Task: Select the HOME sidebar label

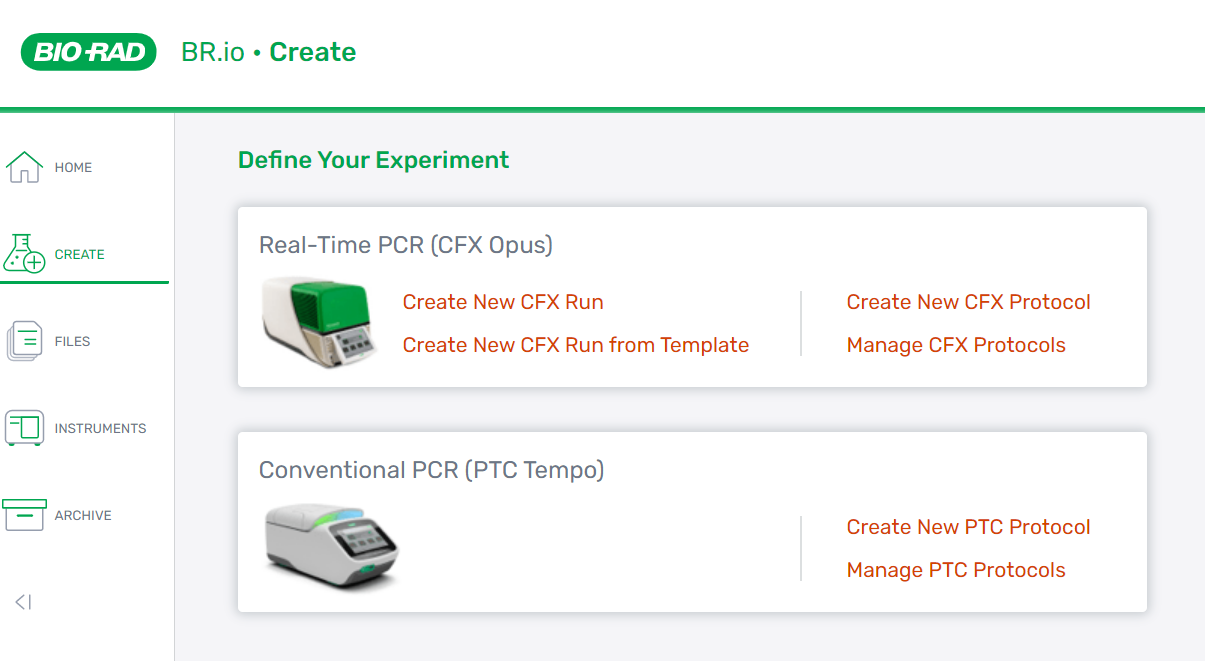Action: [74, 167]
